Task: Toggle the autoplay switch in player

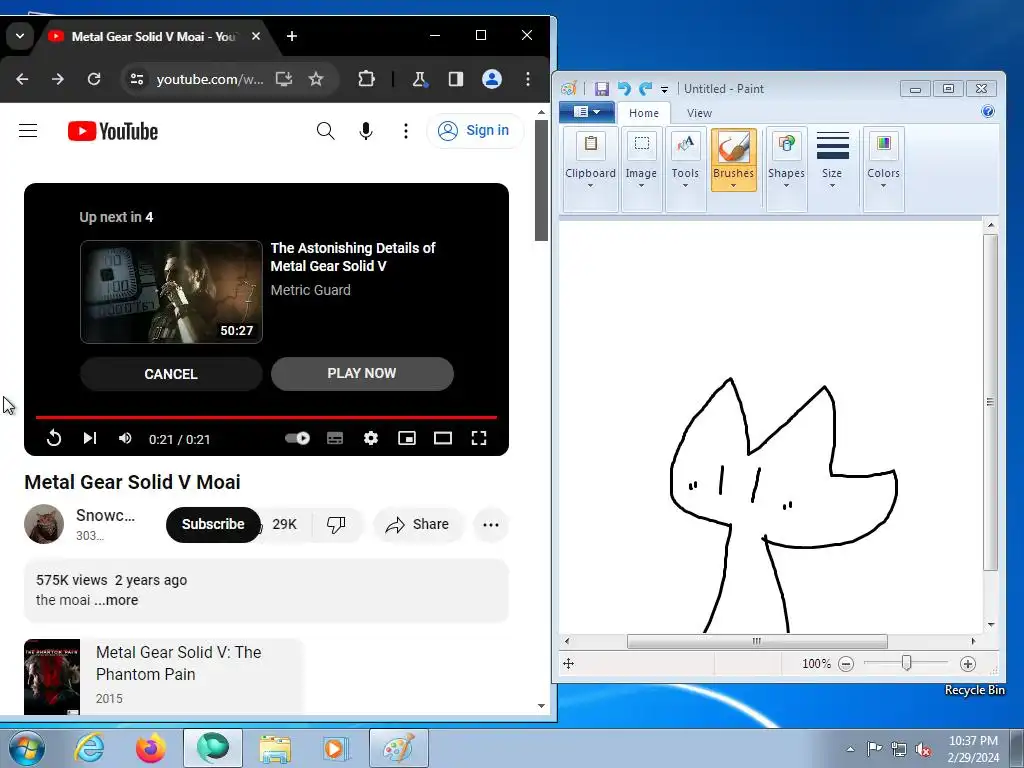Action: pos(298,438)
